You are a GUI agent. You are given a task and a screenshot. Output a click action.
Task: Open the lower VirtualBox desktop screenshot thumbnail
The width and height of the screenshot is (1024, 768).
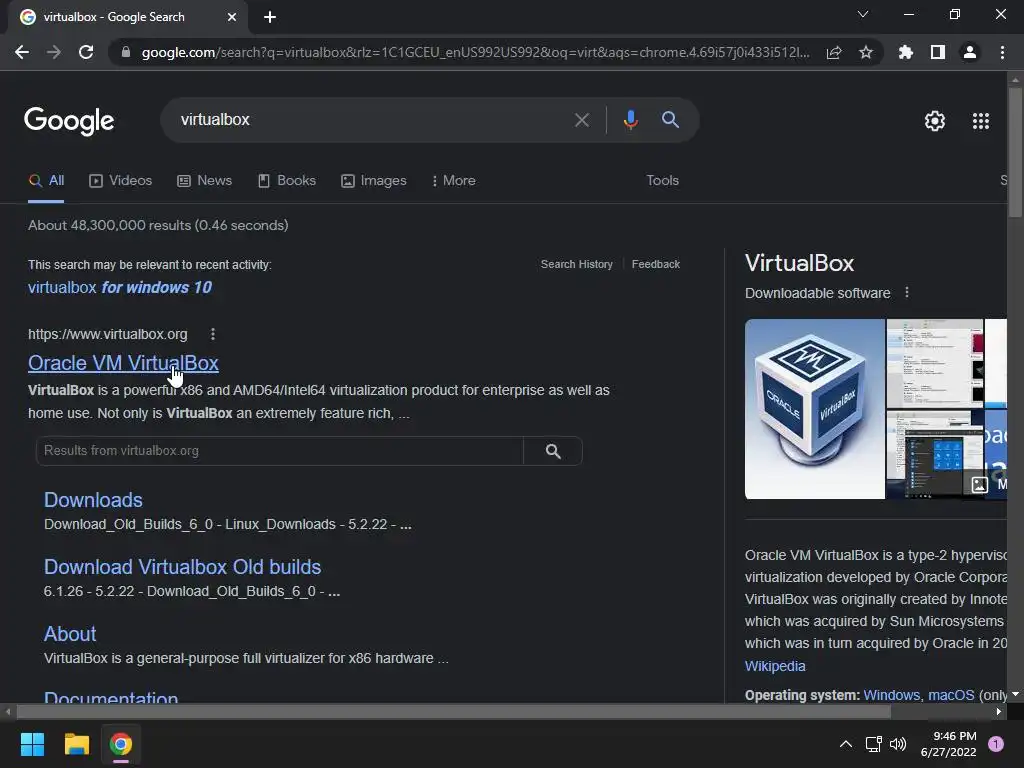pos(935,455)
